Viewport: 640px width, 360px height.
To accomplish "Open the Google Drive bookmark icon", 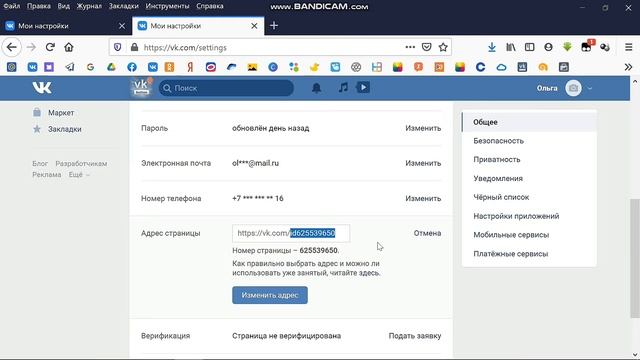I will point(111,67).
